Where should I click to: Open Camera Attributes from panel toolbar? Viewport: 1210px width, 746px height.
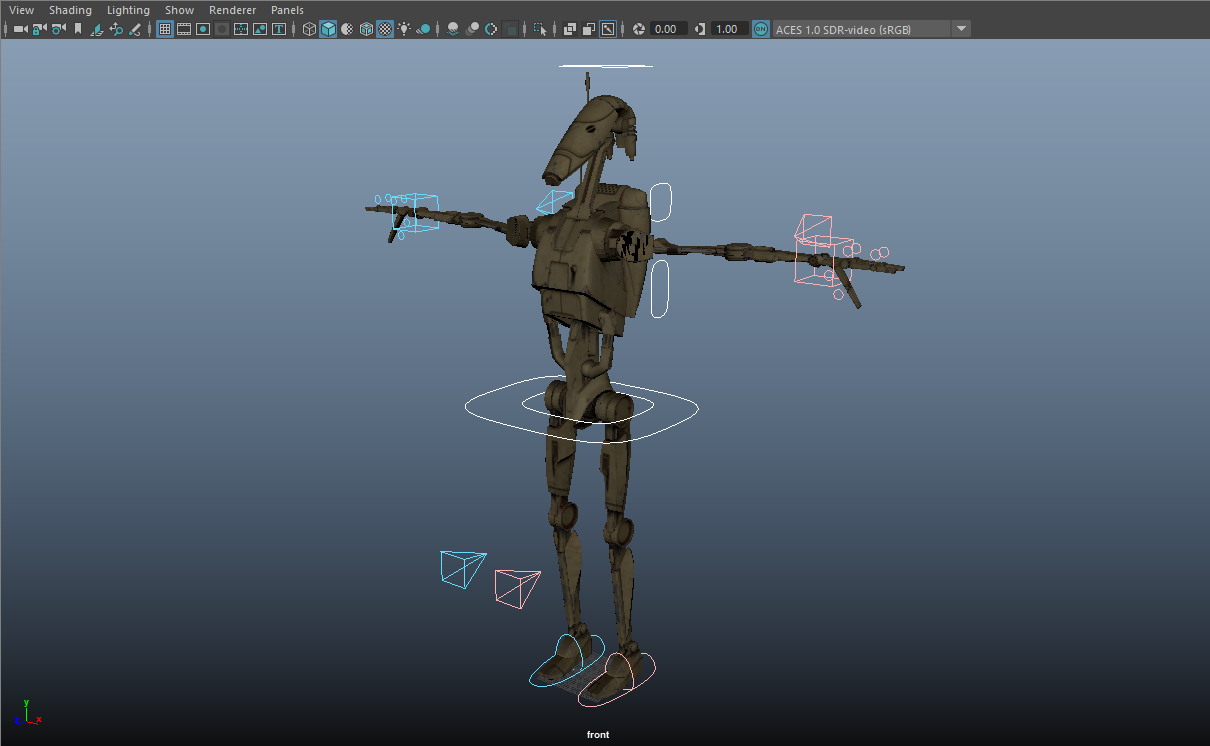pos(58,29)
